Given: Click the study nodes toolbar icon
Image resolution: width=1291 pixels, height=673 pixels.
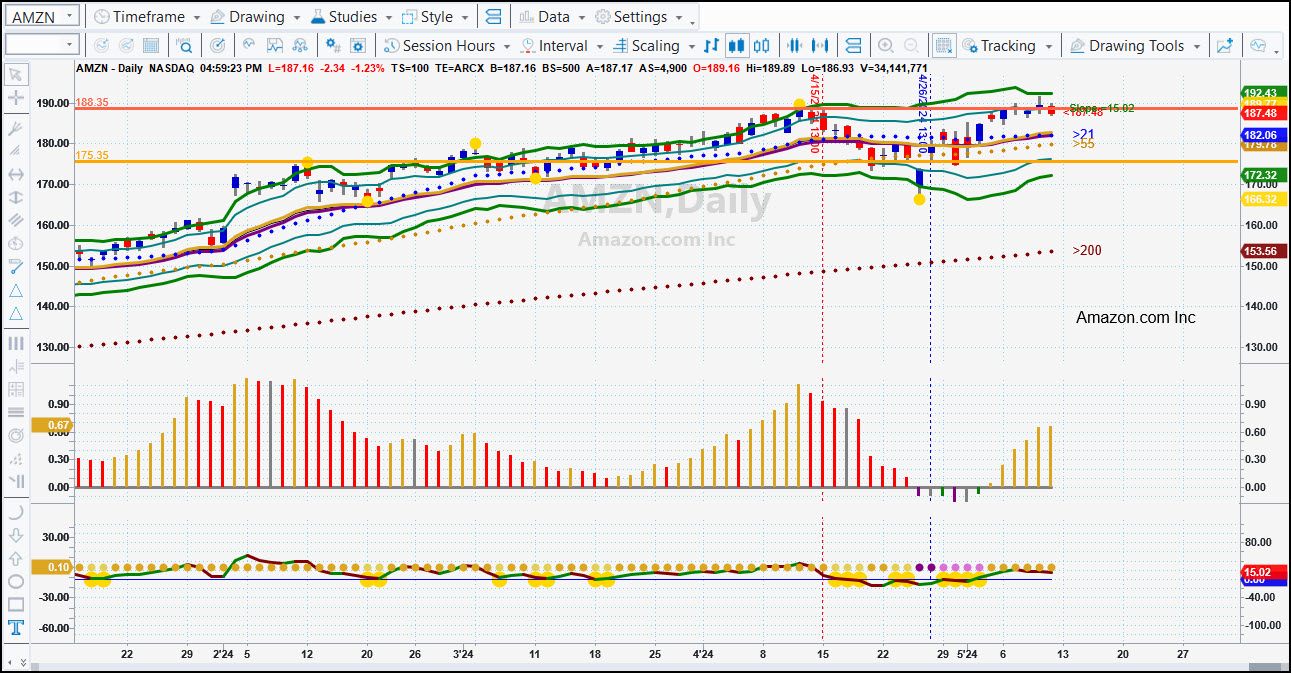Looking at the screenshot, I should tap(301, 46).
